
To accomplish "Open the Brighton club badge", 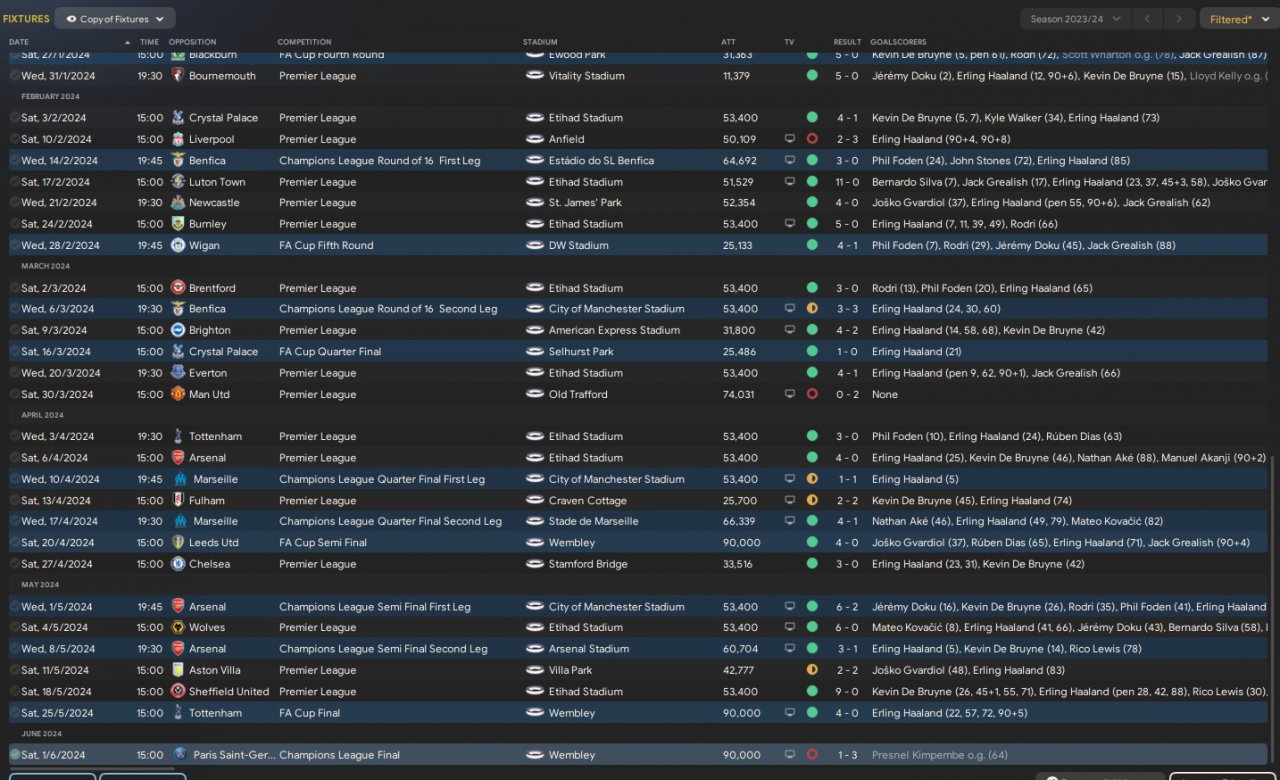I will coord(178,330).
